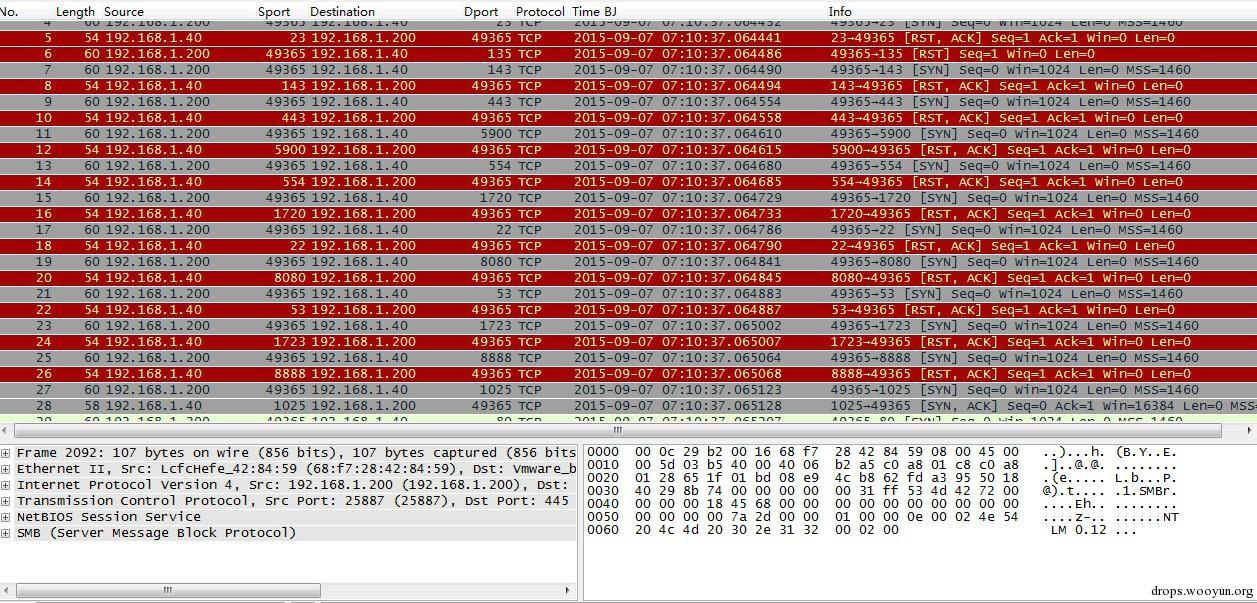
Task: Select packet 19 SYN to port 8080
Action: coord(628,262)
